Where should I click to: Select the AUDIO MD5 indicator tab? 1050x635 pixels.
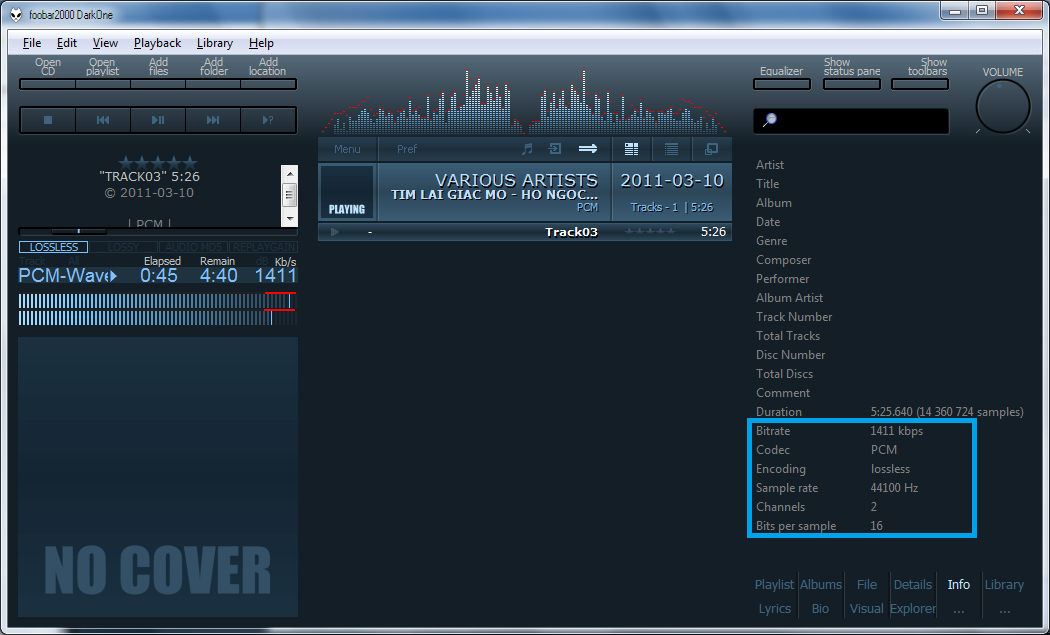194,247
